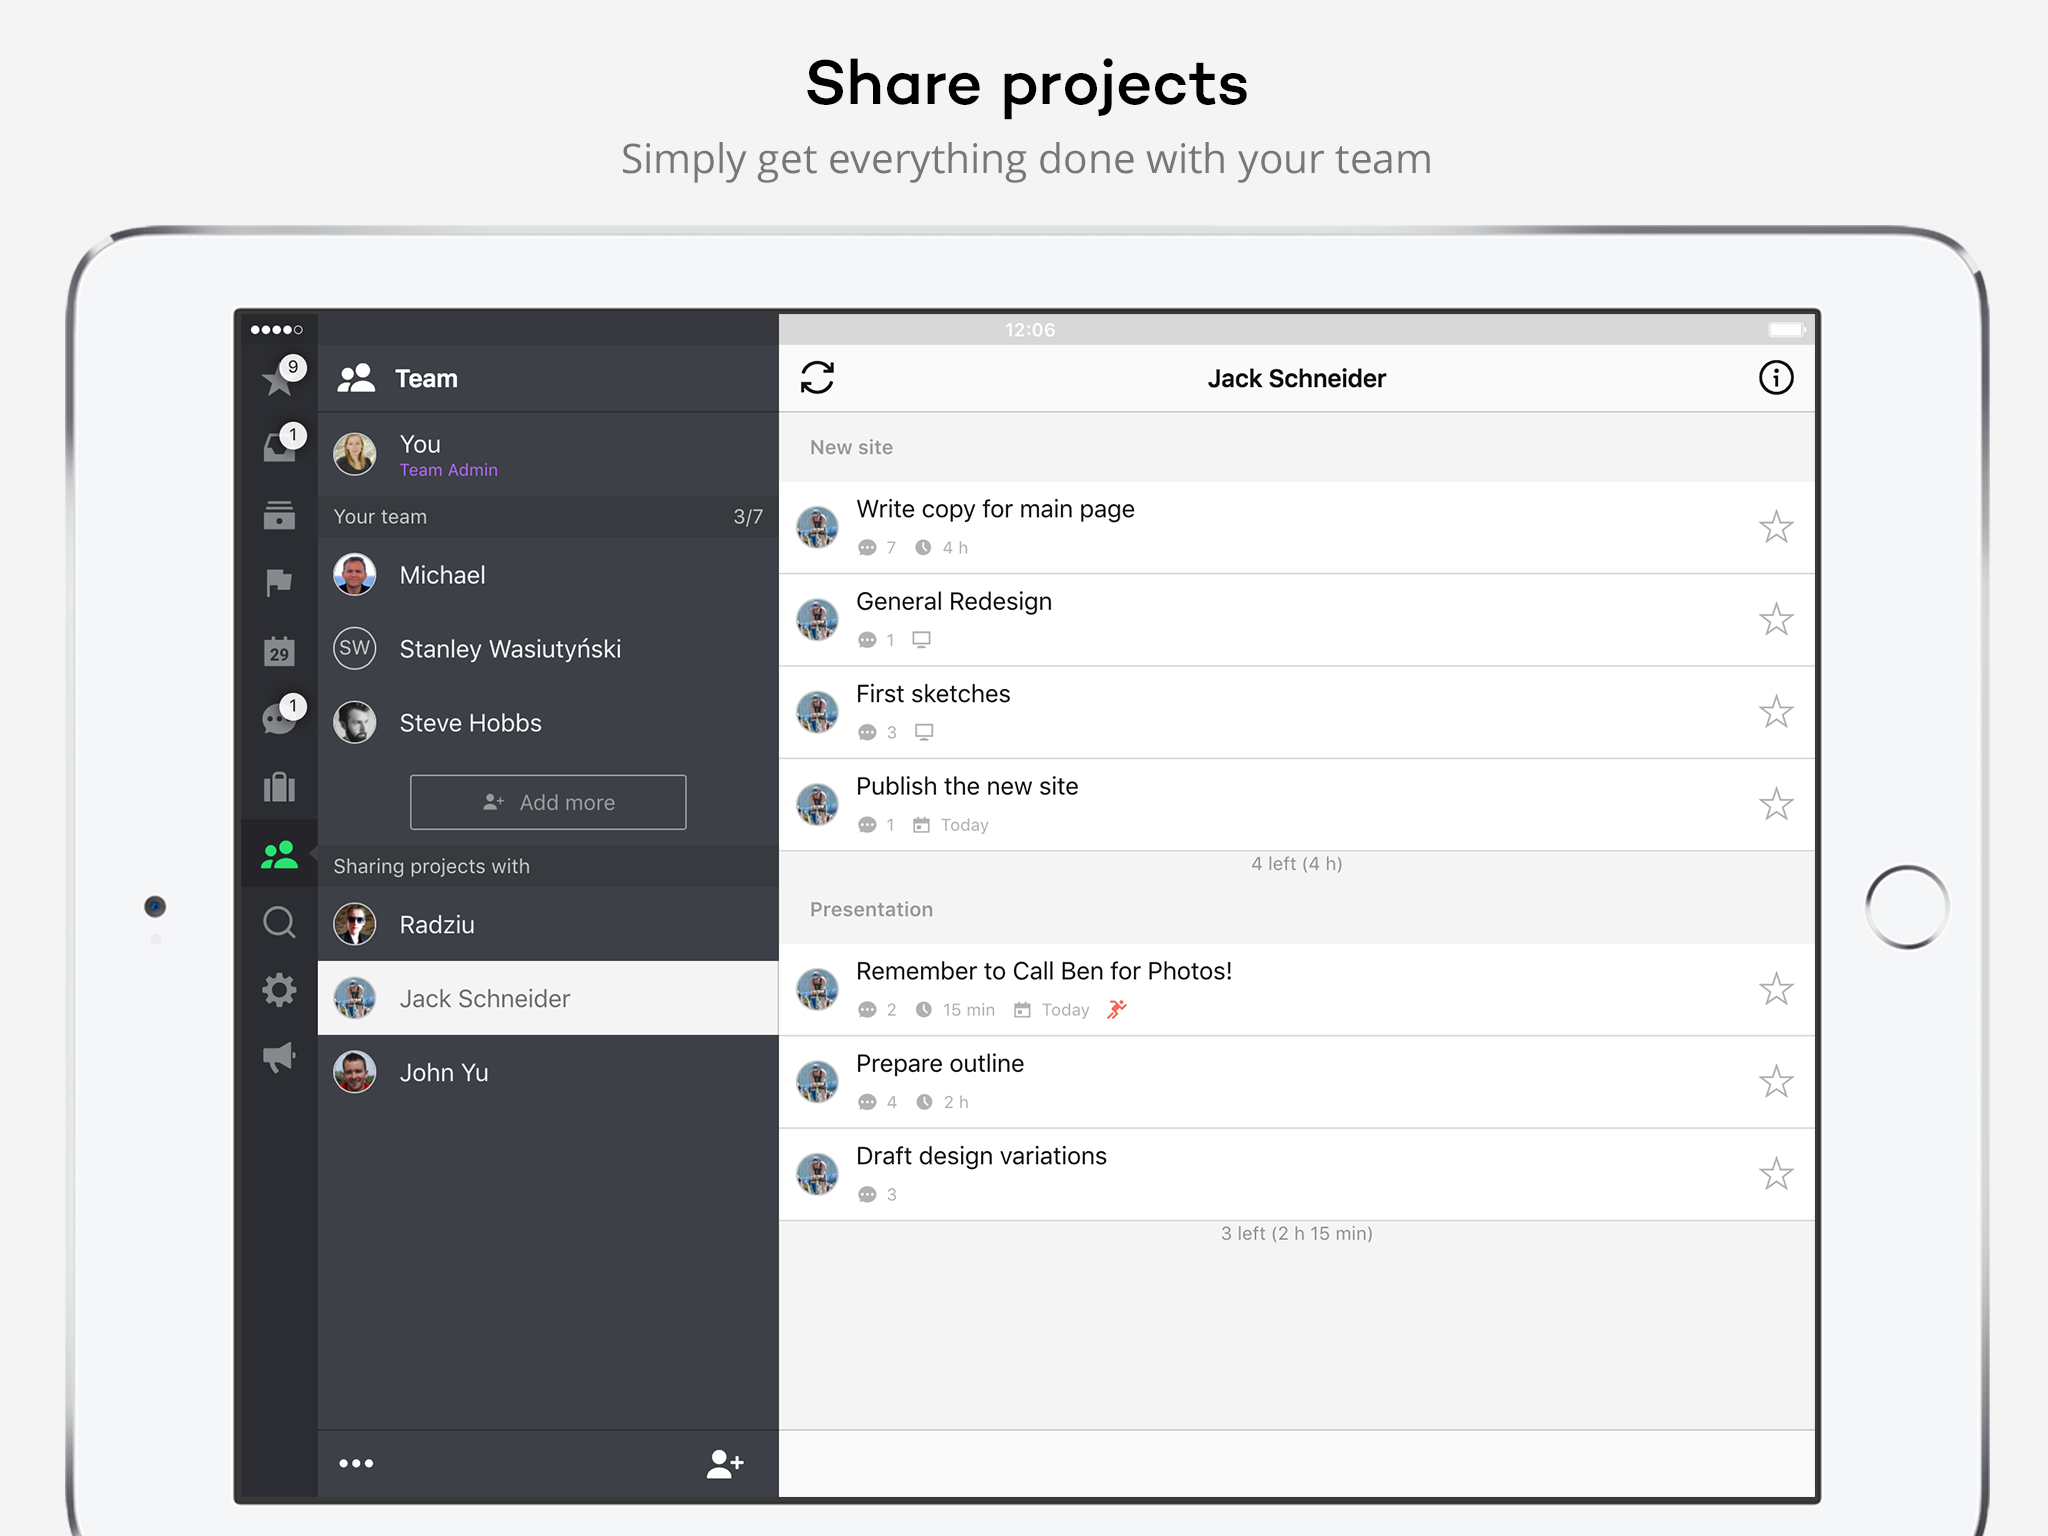Toggle star on Publish the new site
The width and height of the screenshot is (2048, 1536).
click(x=1777, y=803)
